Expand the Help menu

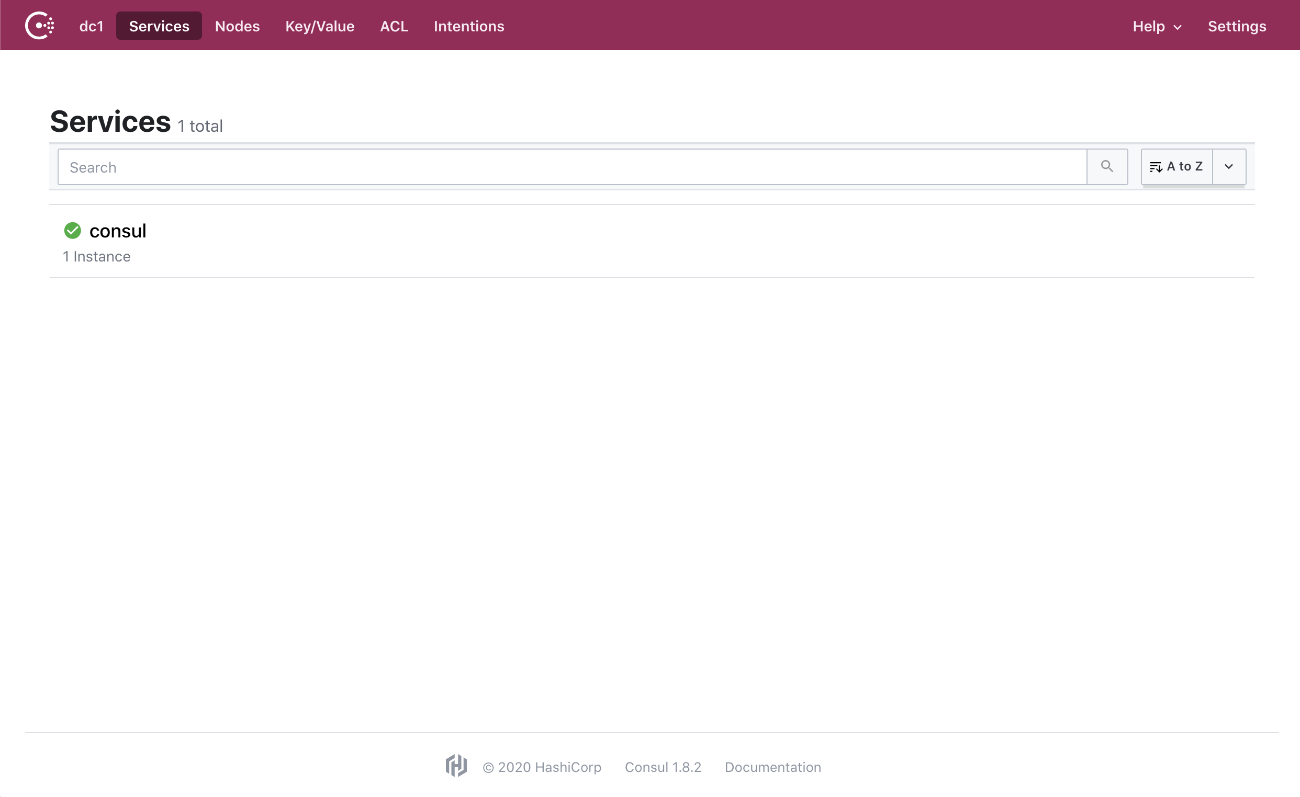(1157, 26)
